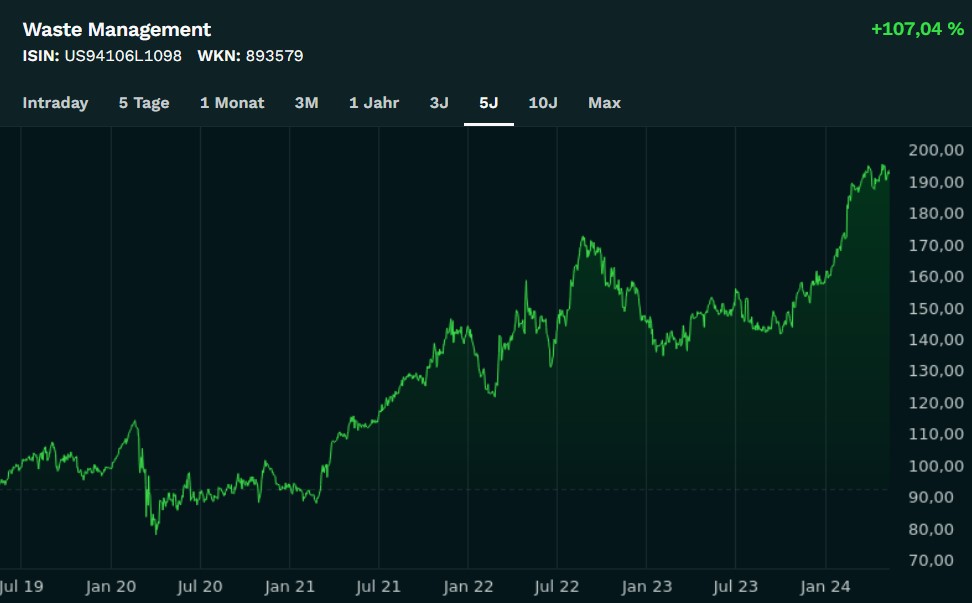Click the WKN value 893579
The image size is (972, 603).
click(x=274, y=56)
